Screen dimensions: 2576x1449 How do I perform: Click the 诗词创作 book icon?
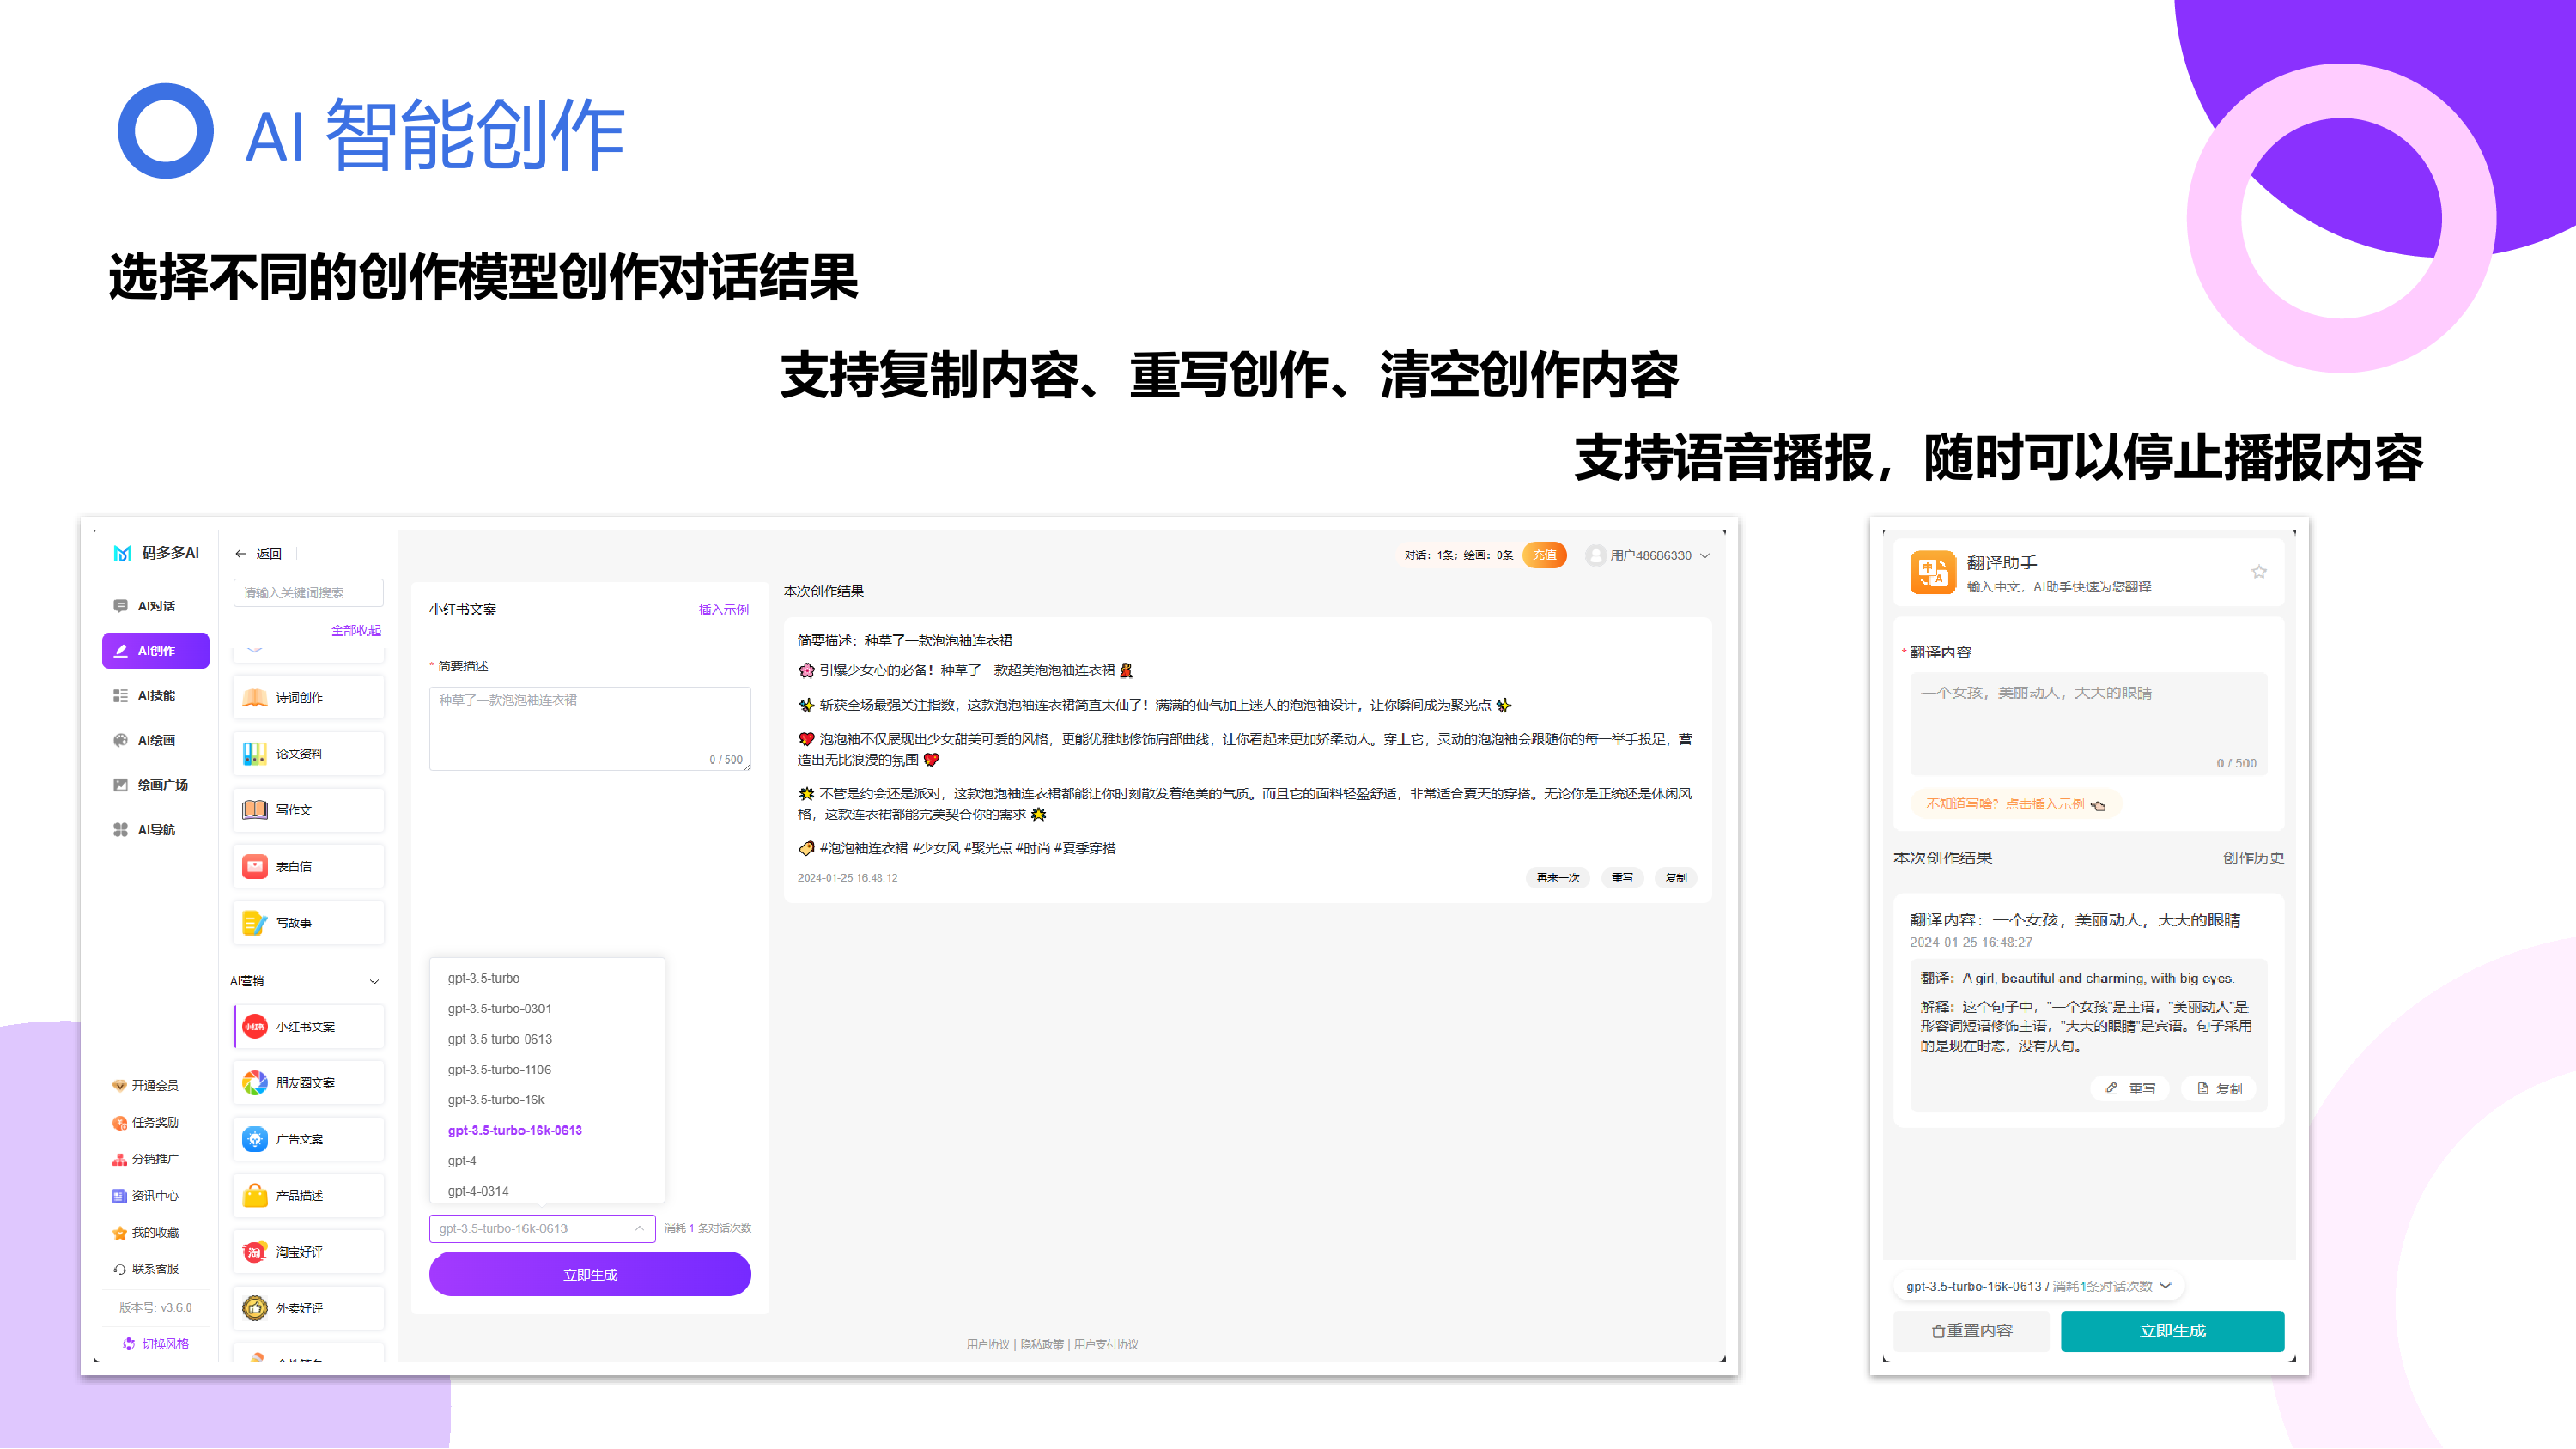tap(255, 697)
